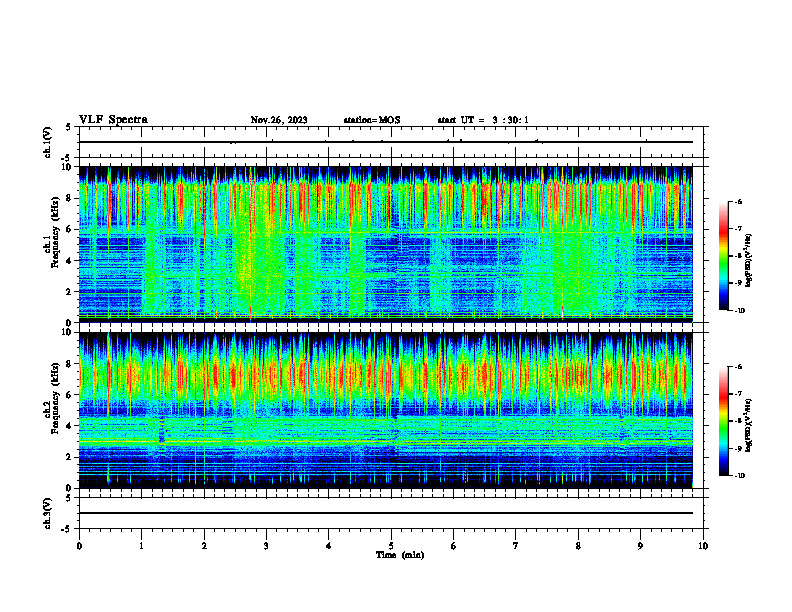The image size is (792, 612).
Task: Click inside the ch.1 spectrogram panel
Action: coord(386,244)
